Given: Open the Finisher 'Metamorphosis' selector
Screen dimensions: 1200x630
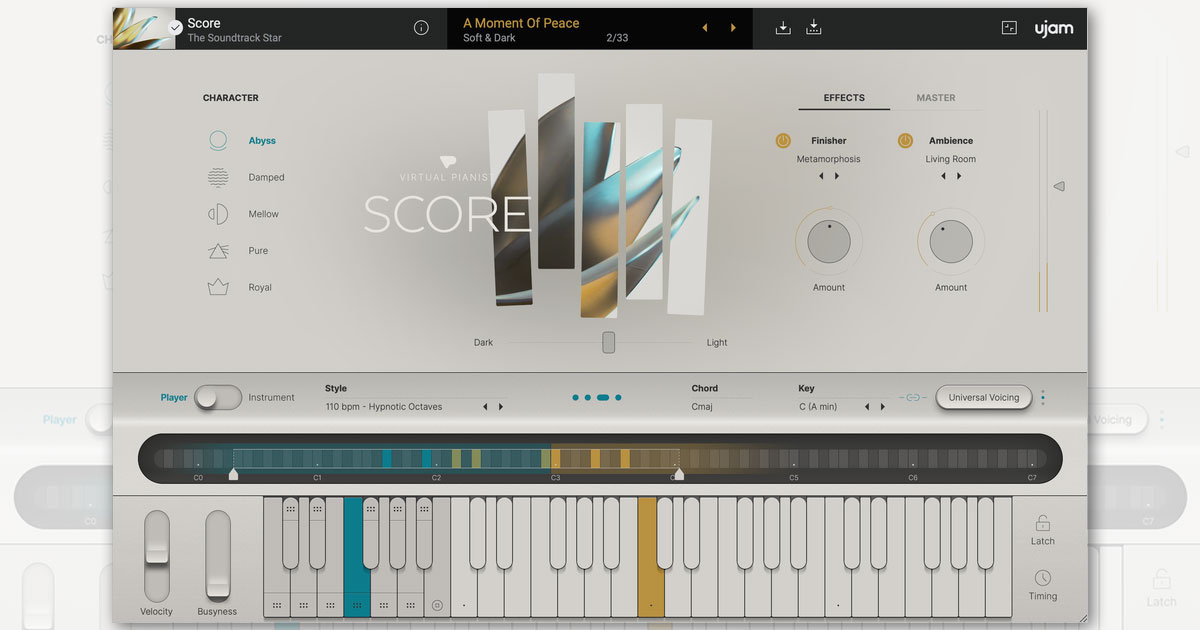Looking at the screenshot, I should click(x=828, y=159).
